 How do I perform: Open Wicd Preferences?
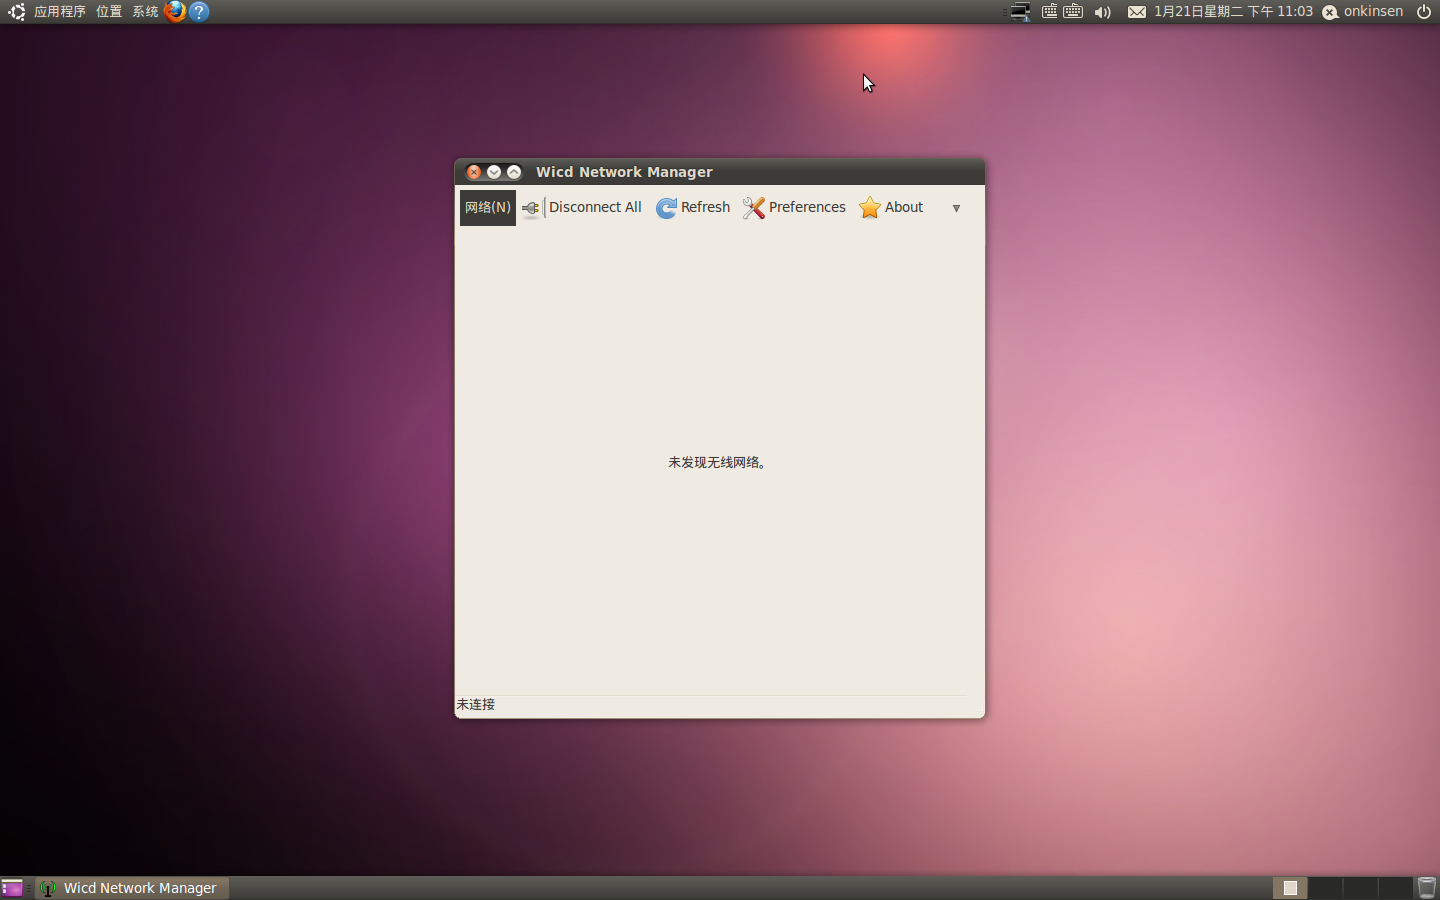[x=794, y=207]
